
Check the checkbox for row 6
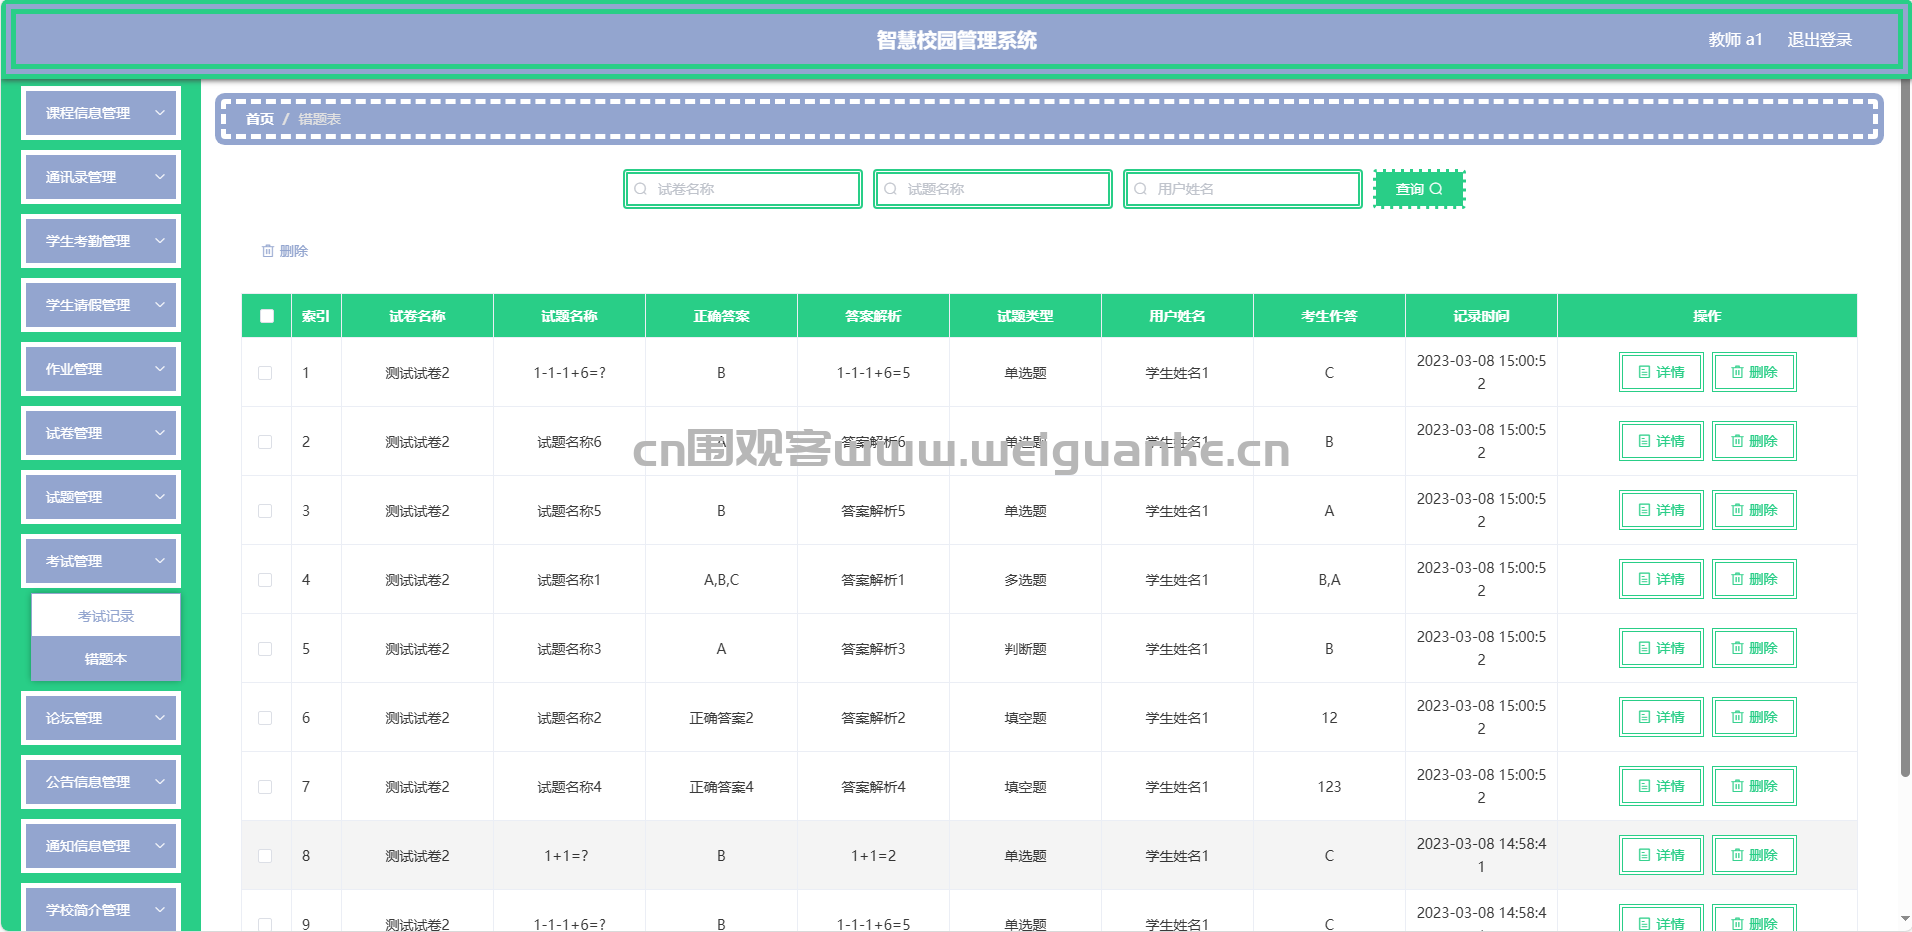[x=265, y=718]
